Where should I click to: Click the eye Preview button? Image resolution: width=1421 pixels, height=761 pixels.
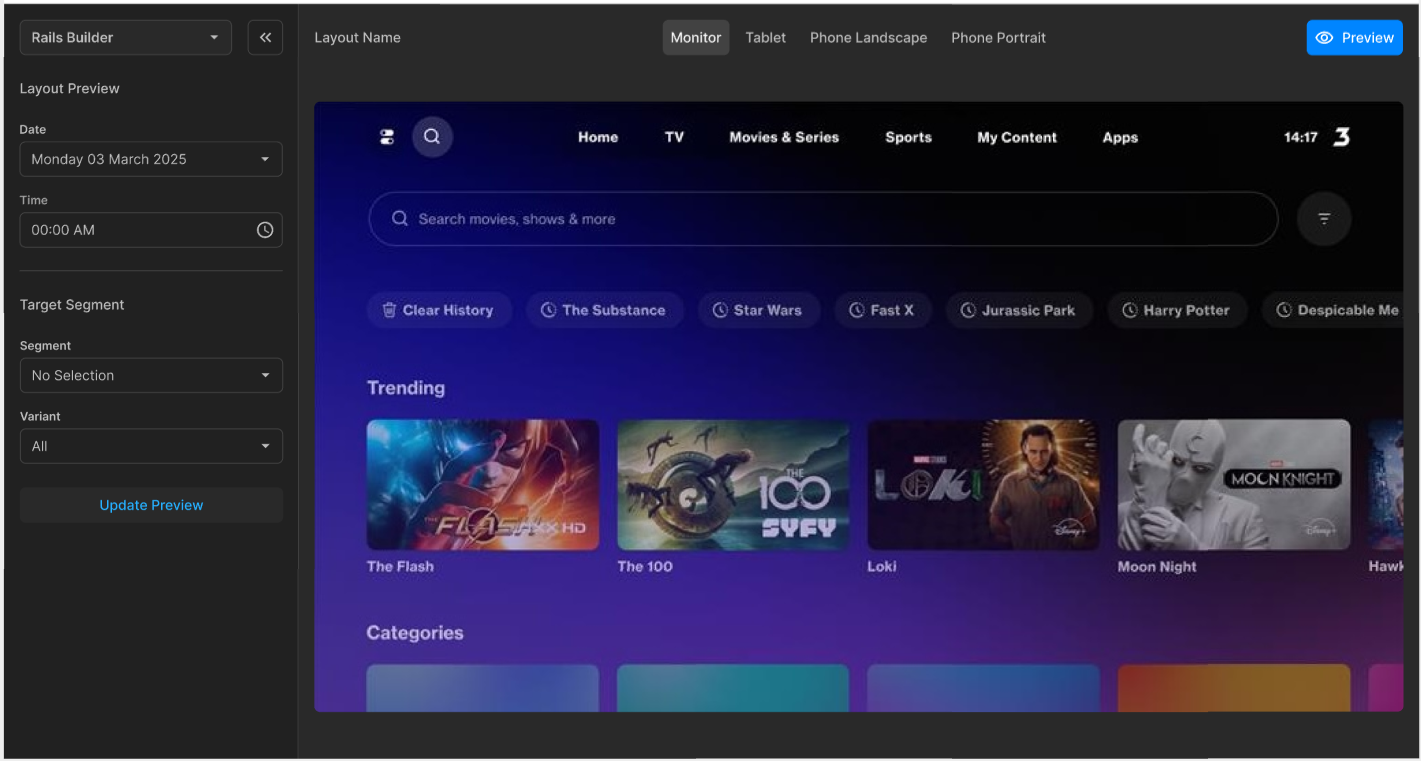point(1354,38)
